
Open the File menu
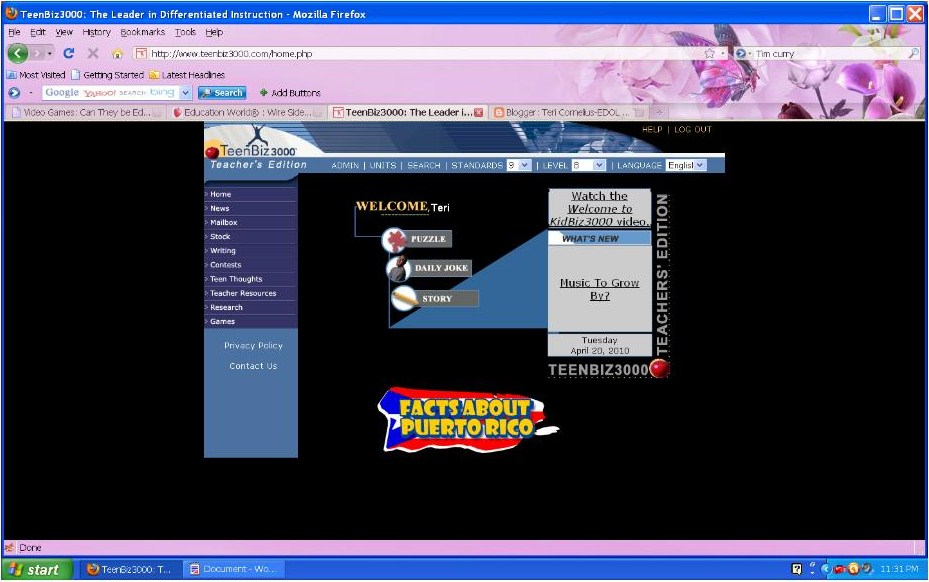click(14, 32)
